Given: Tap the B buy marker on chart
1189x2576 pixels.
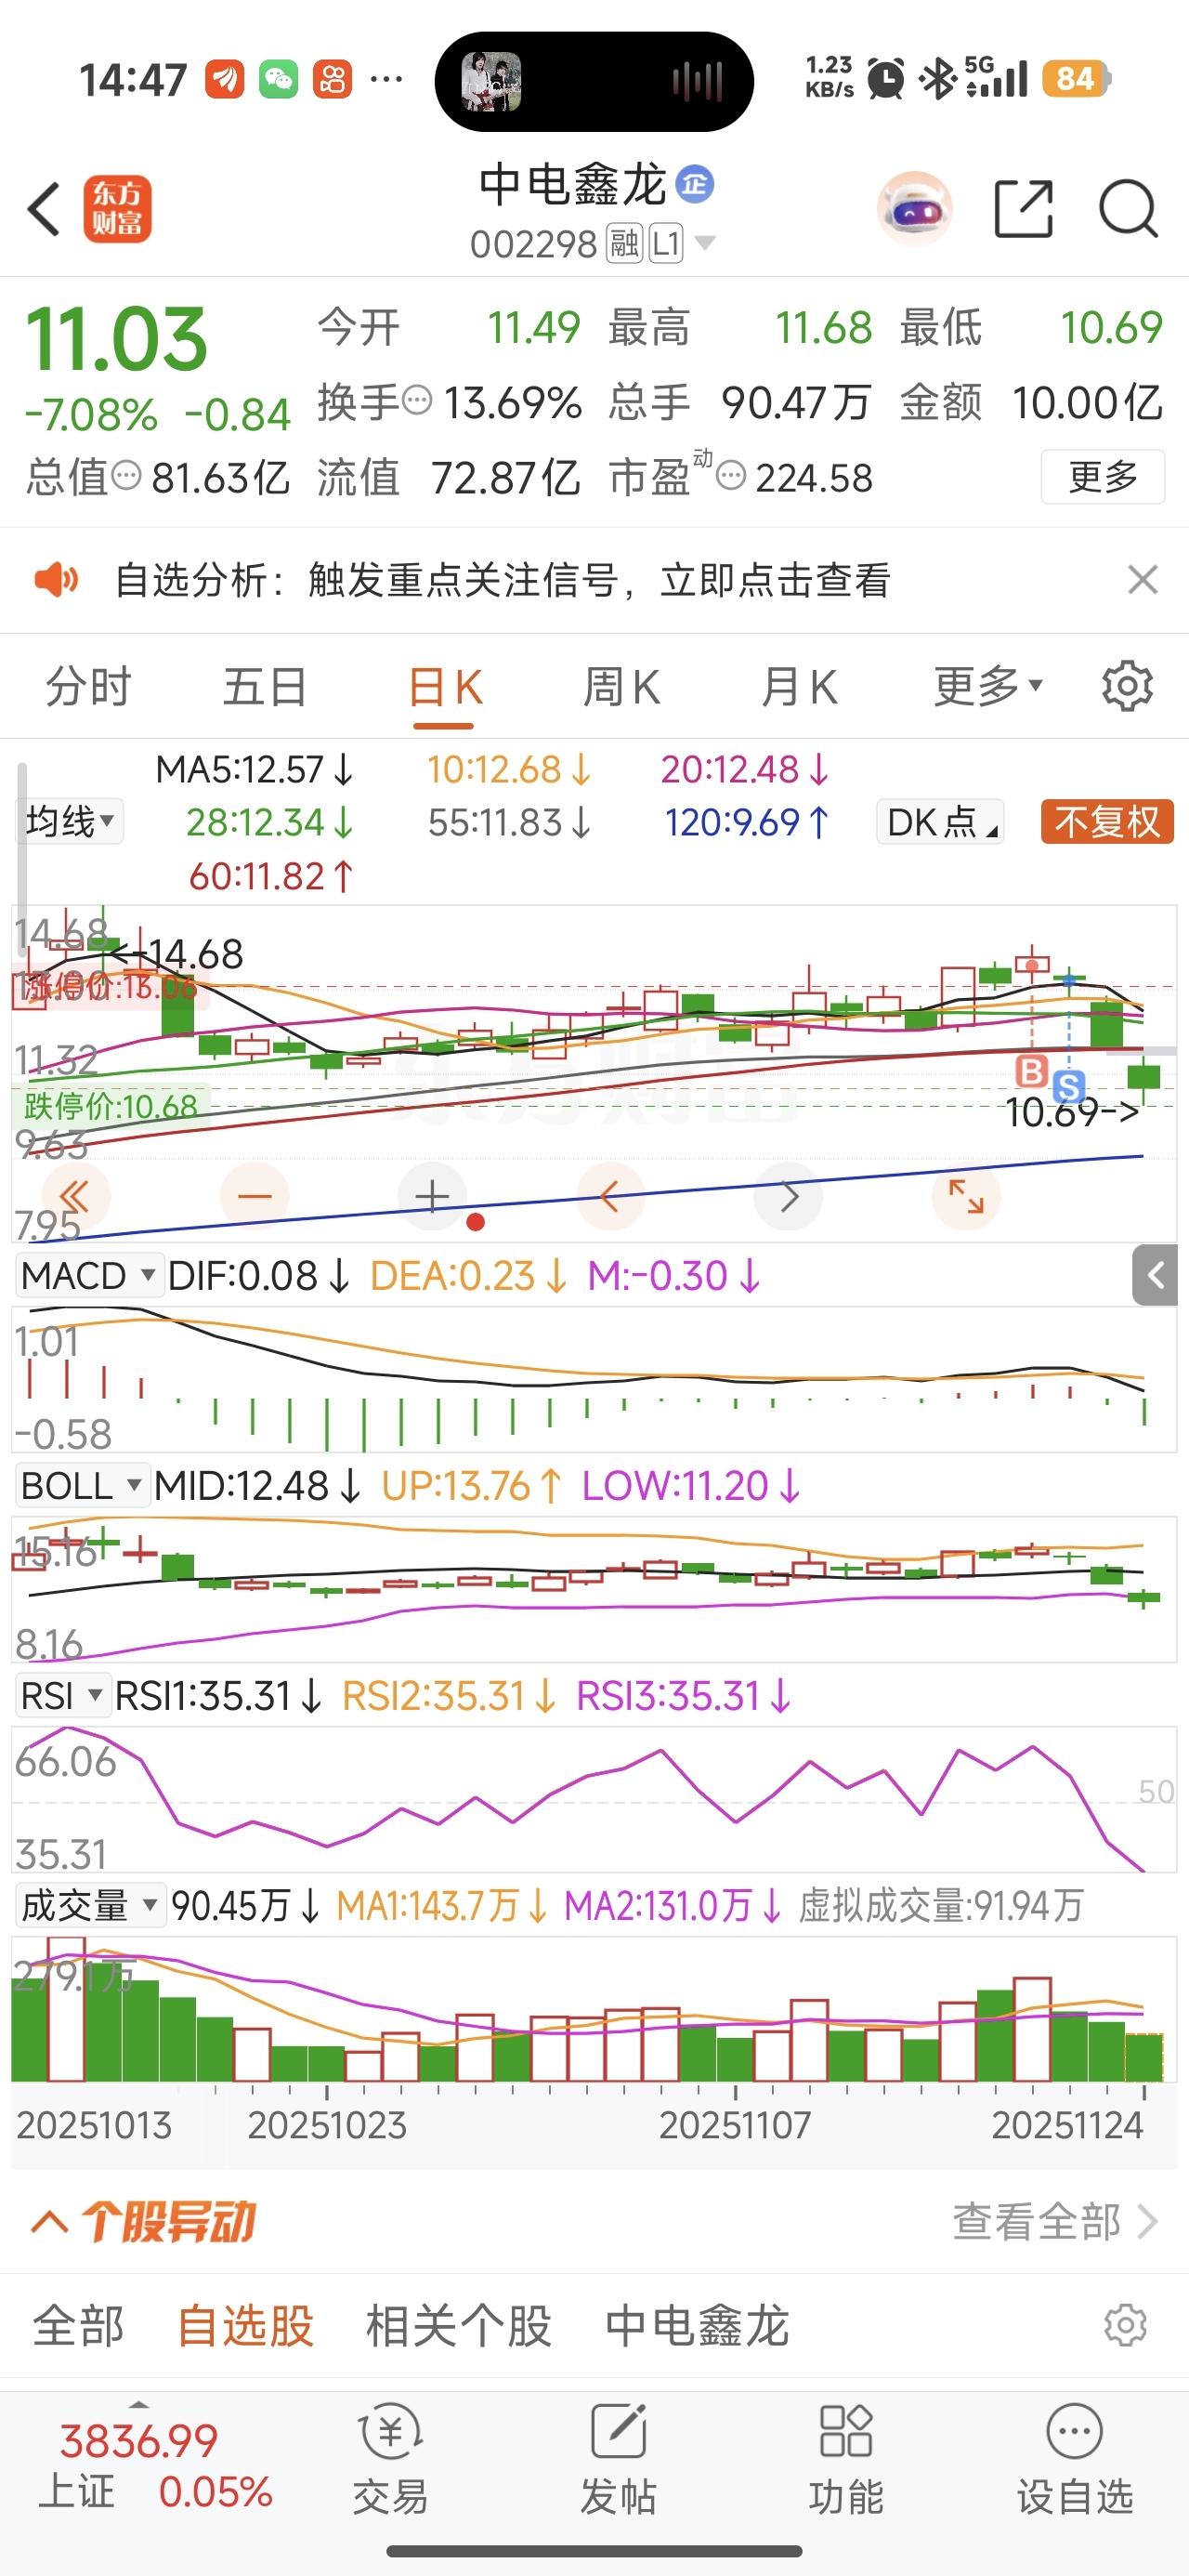Looking at the screenshot, I should 1031,1071.
